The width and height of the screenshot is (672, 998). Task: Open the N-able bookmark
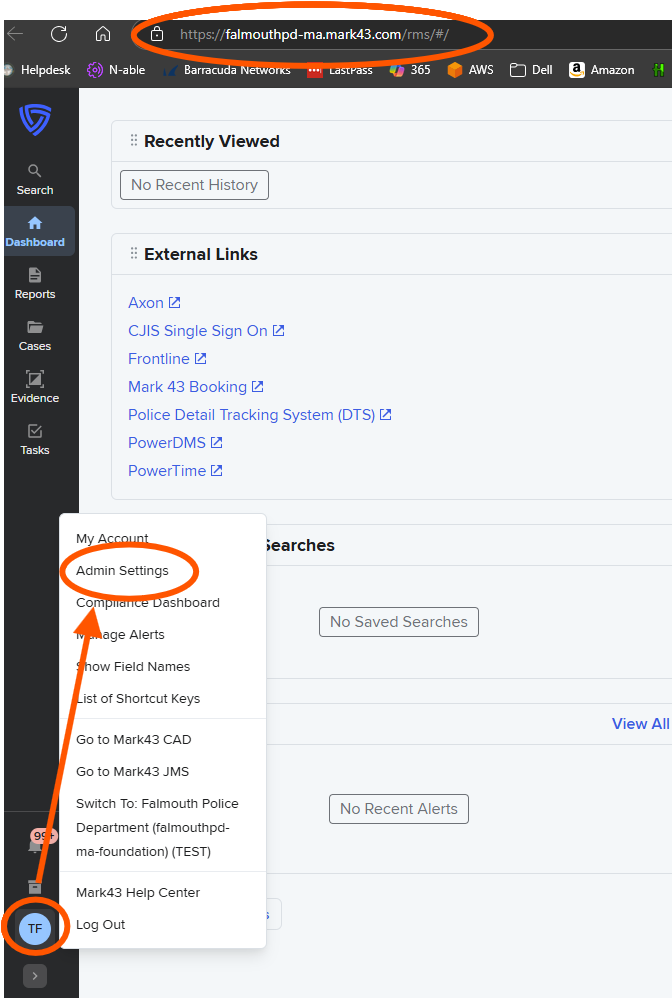116,70
